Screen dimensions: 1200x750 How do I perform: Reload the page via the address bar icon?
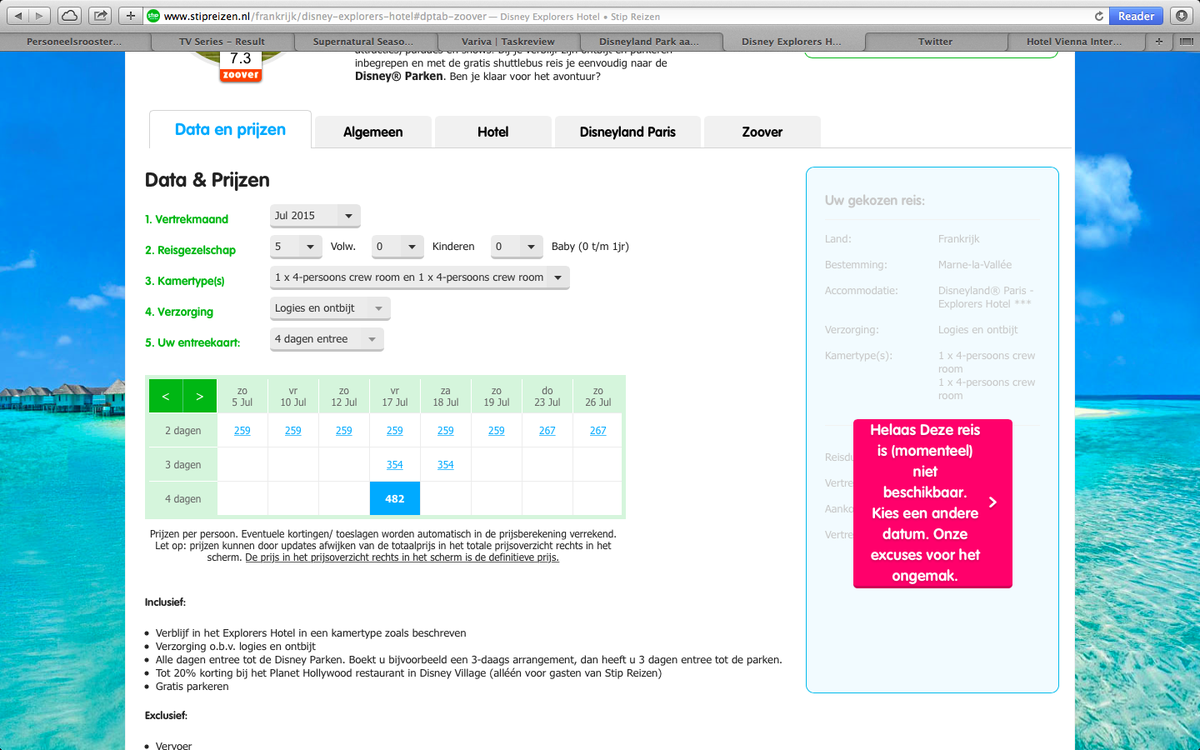[x=1099, y=16]
